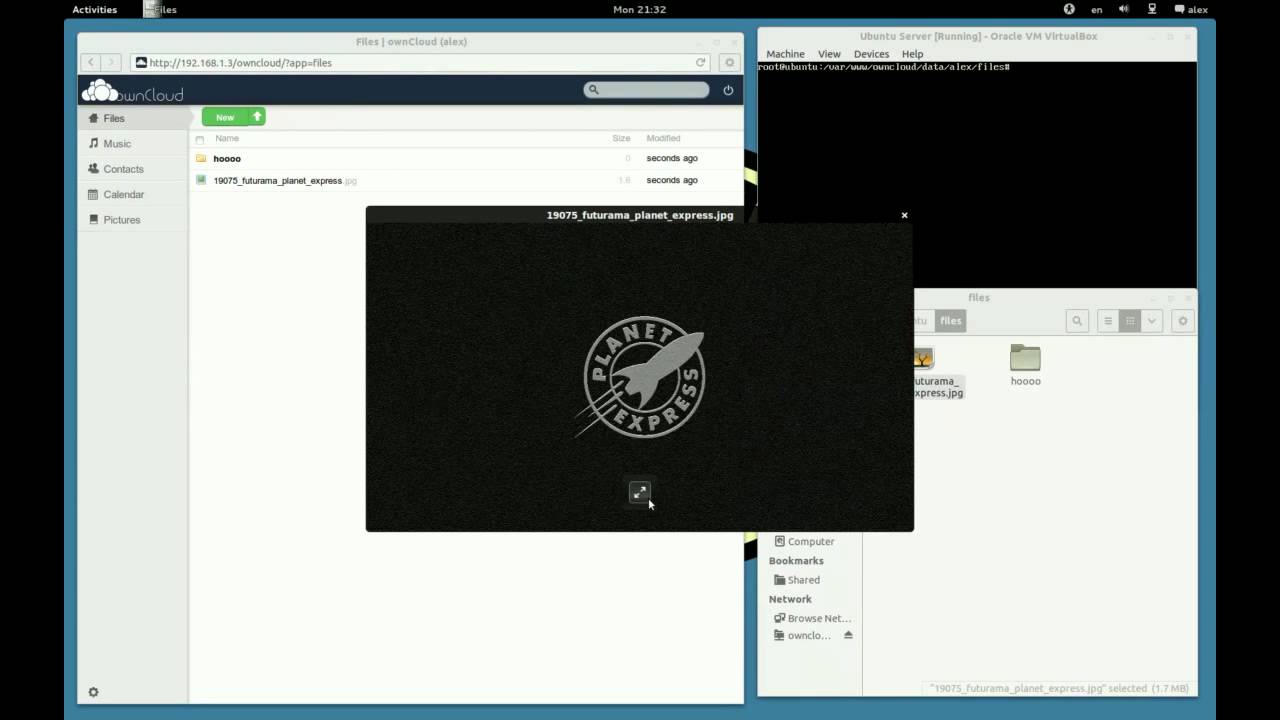Eject the owncloud network mount
Screen dimensions: 1280x720
848,635
